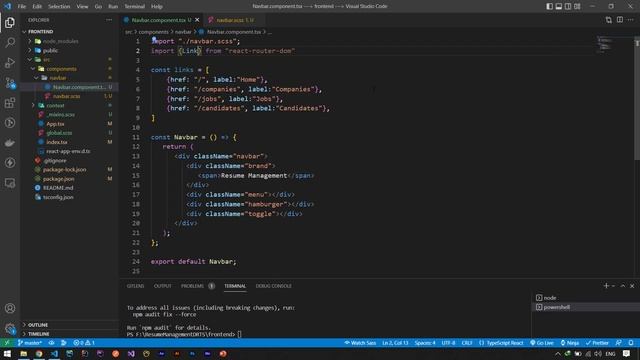Switch to the DEBUG CONSOLE tab

click(x=273, y=286)
